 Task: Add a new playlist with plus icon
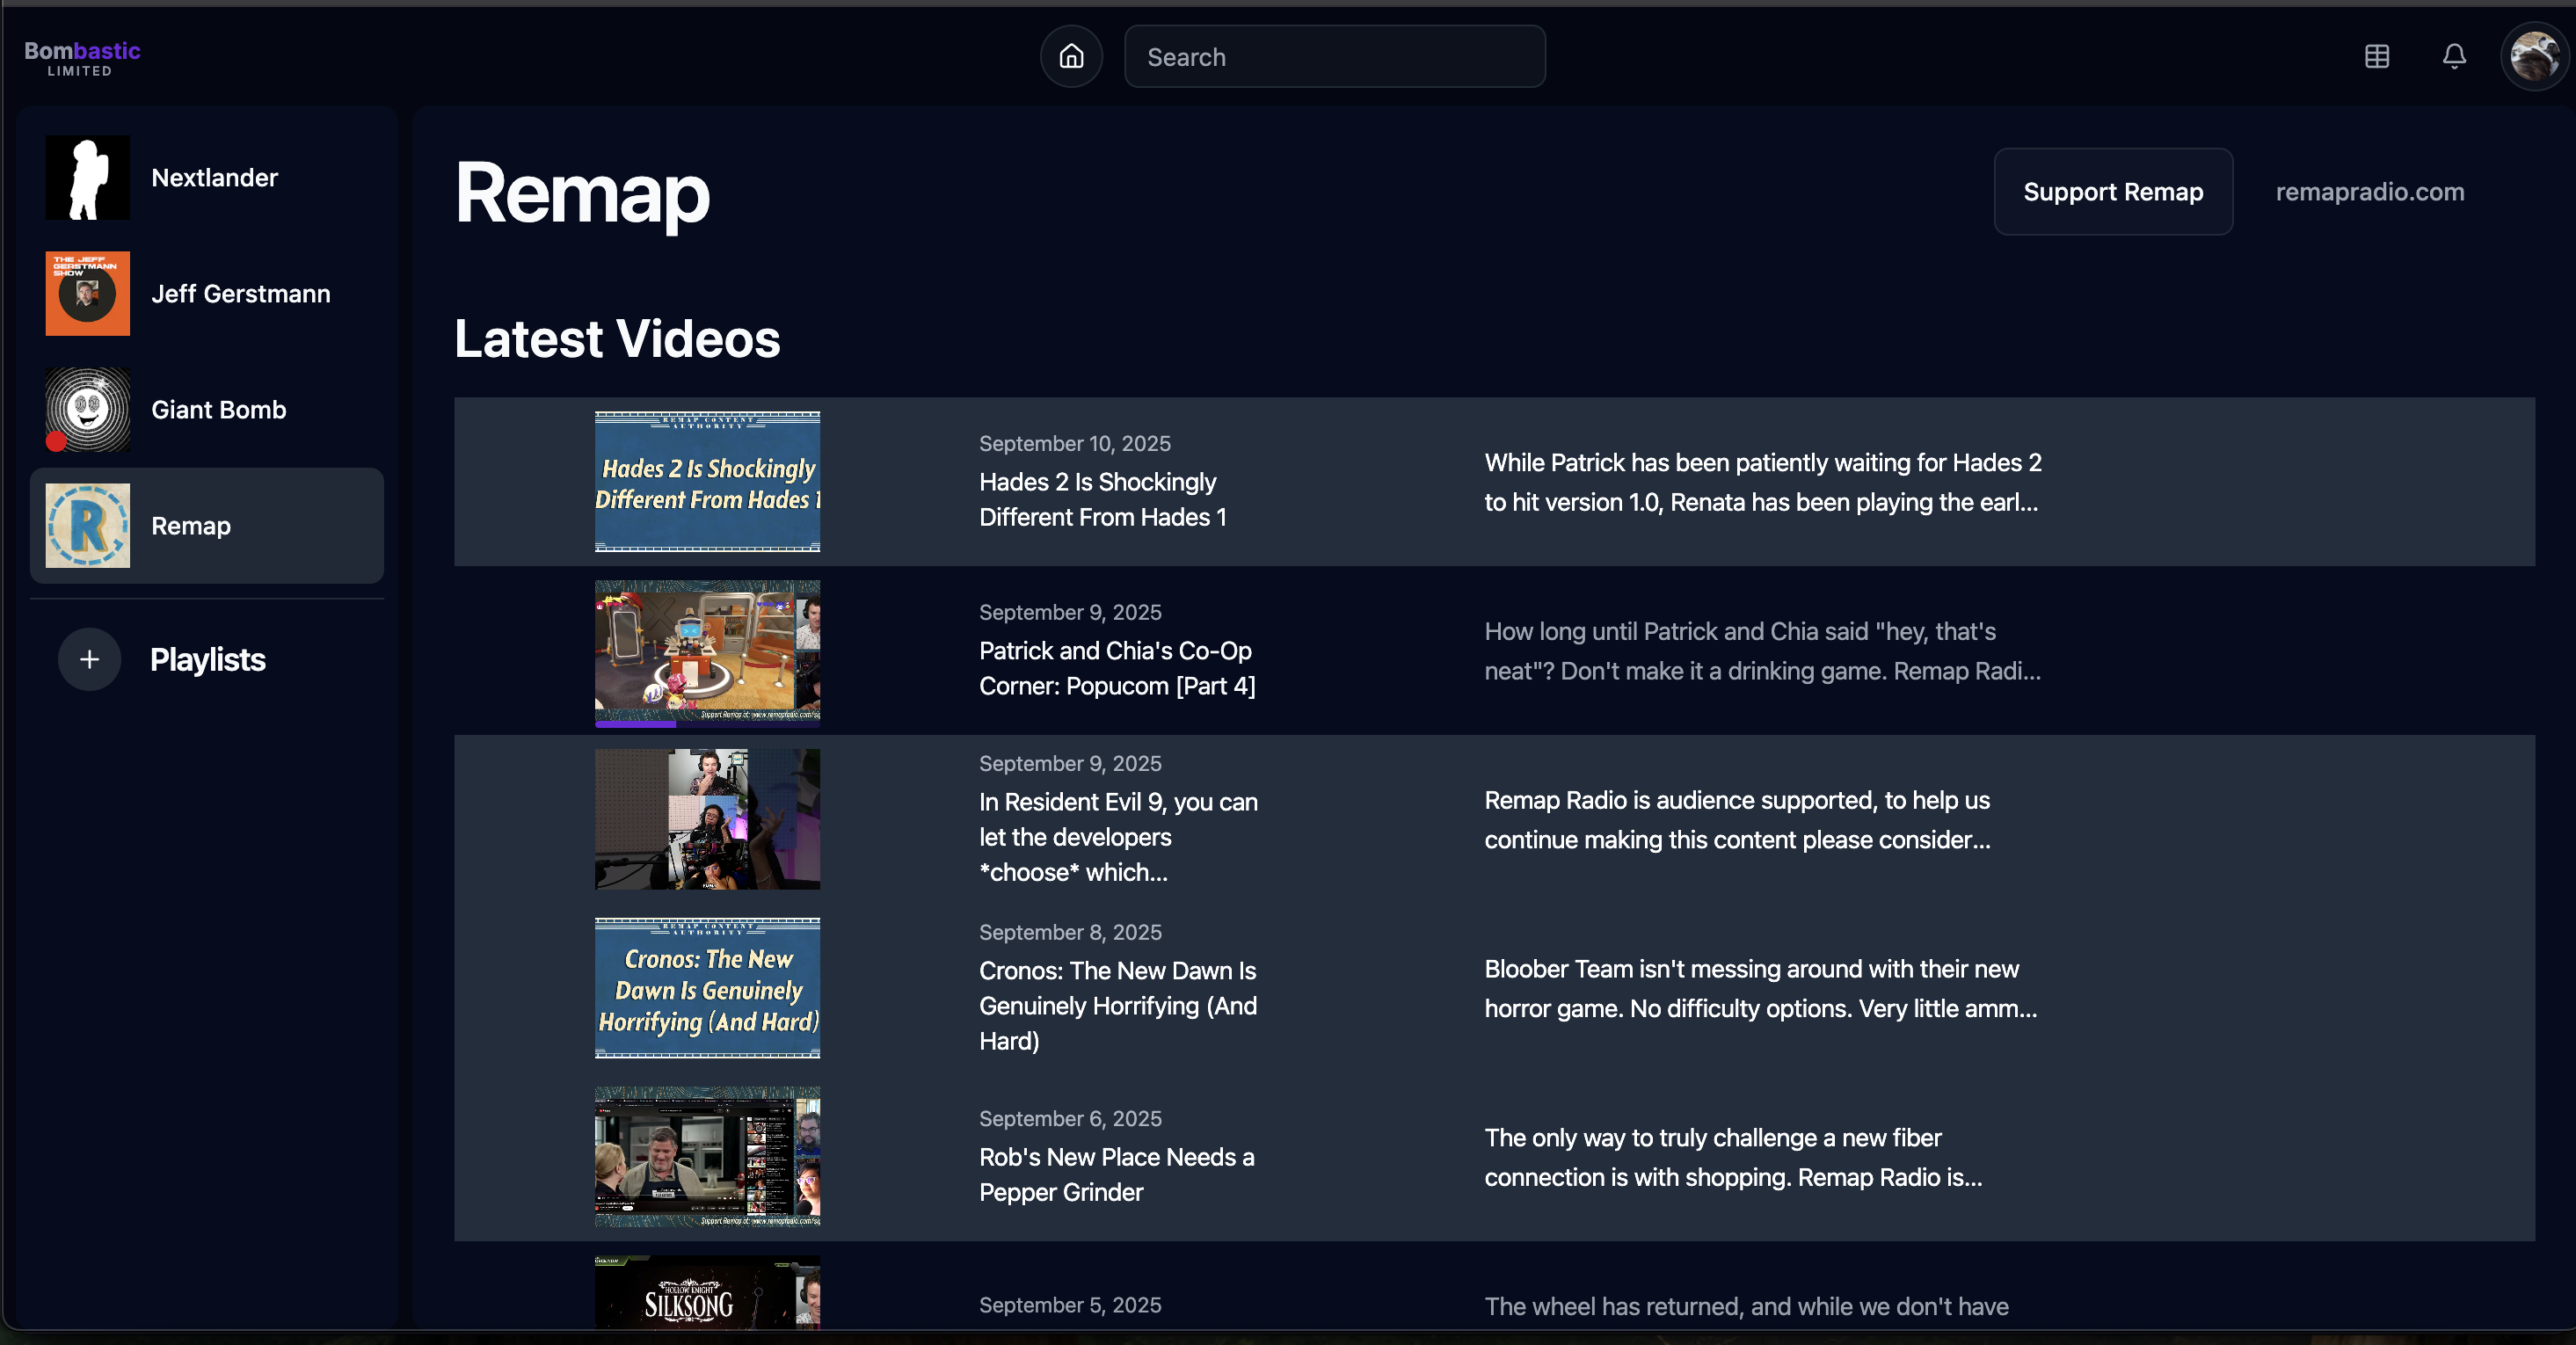coord(89,659)
